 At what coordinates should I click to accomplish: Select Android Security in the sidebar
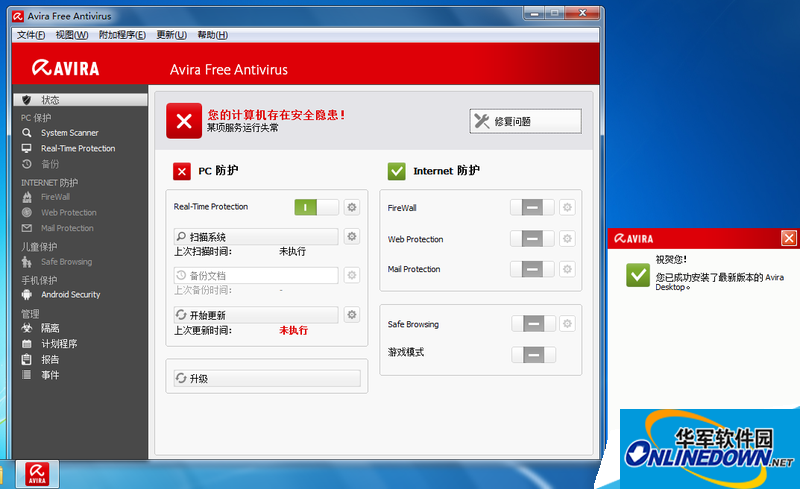click(70, 295)
